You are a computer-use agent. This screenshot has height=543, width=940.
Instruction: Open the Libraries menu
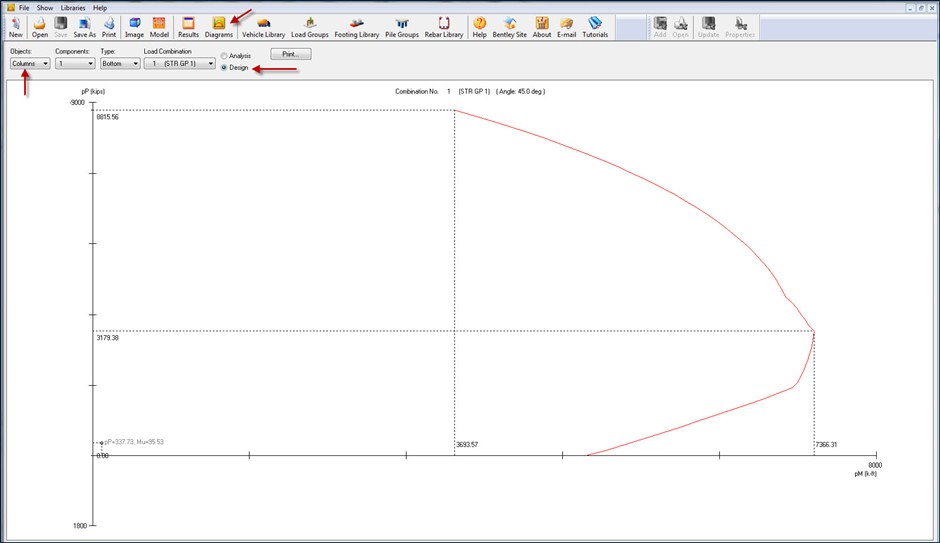click(x=73, y=7)
